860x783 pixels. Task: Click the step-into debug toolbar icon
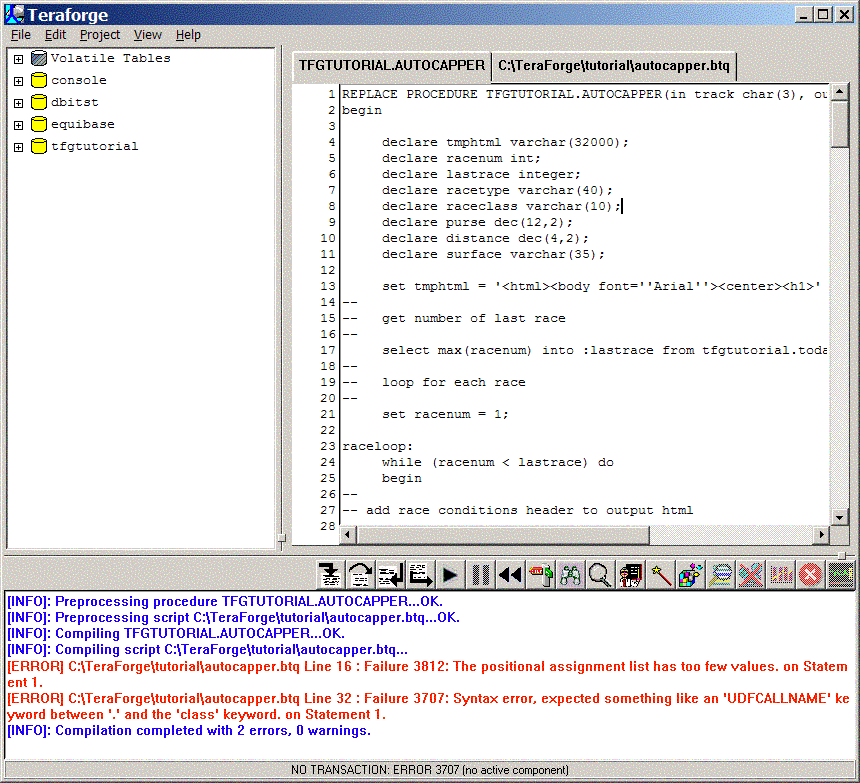click(331, 575)
